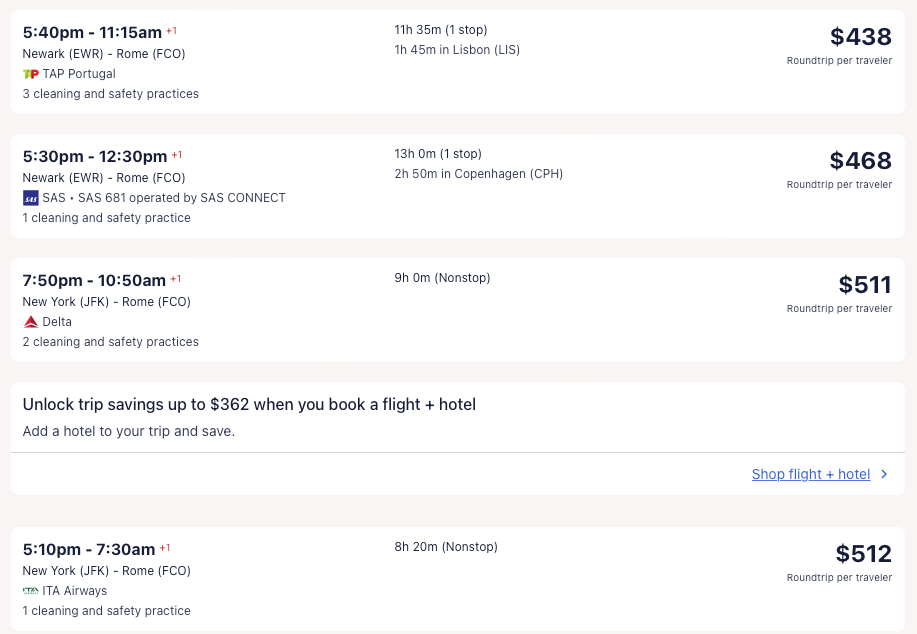917x634 pixels.
Task: Click the Delta airline logo
Action: pyautogui.click(x=30, y=322)
